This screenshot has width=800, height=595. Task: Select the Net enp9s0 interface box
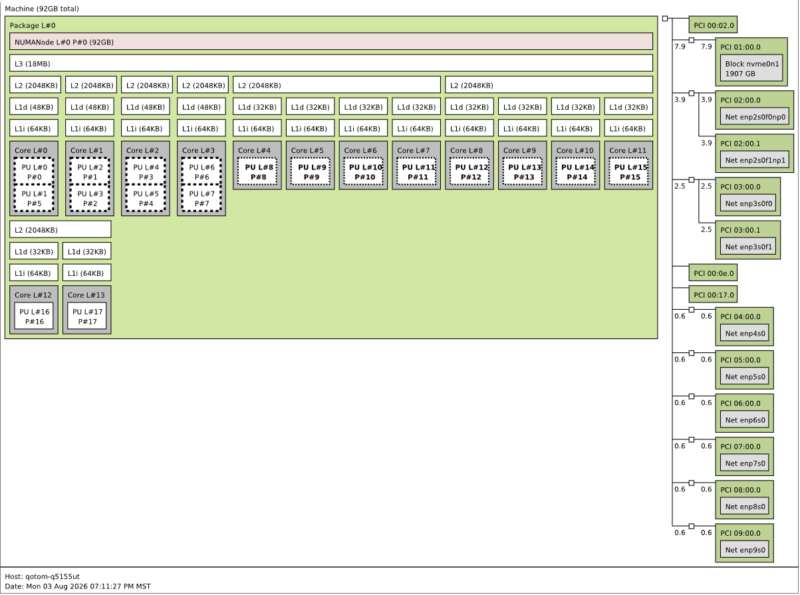pos(745,550)
